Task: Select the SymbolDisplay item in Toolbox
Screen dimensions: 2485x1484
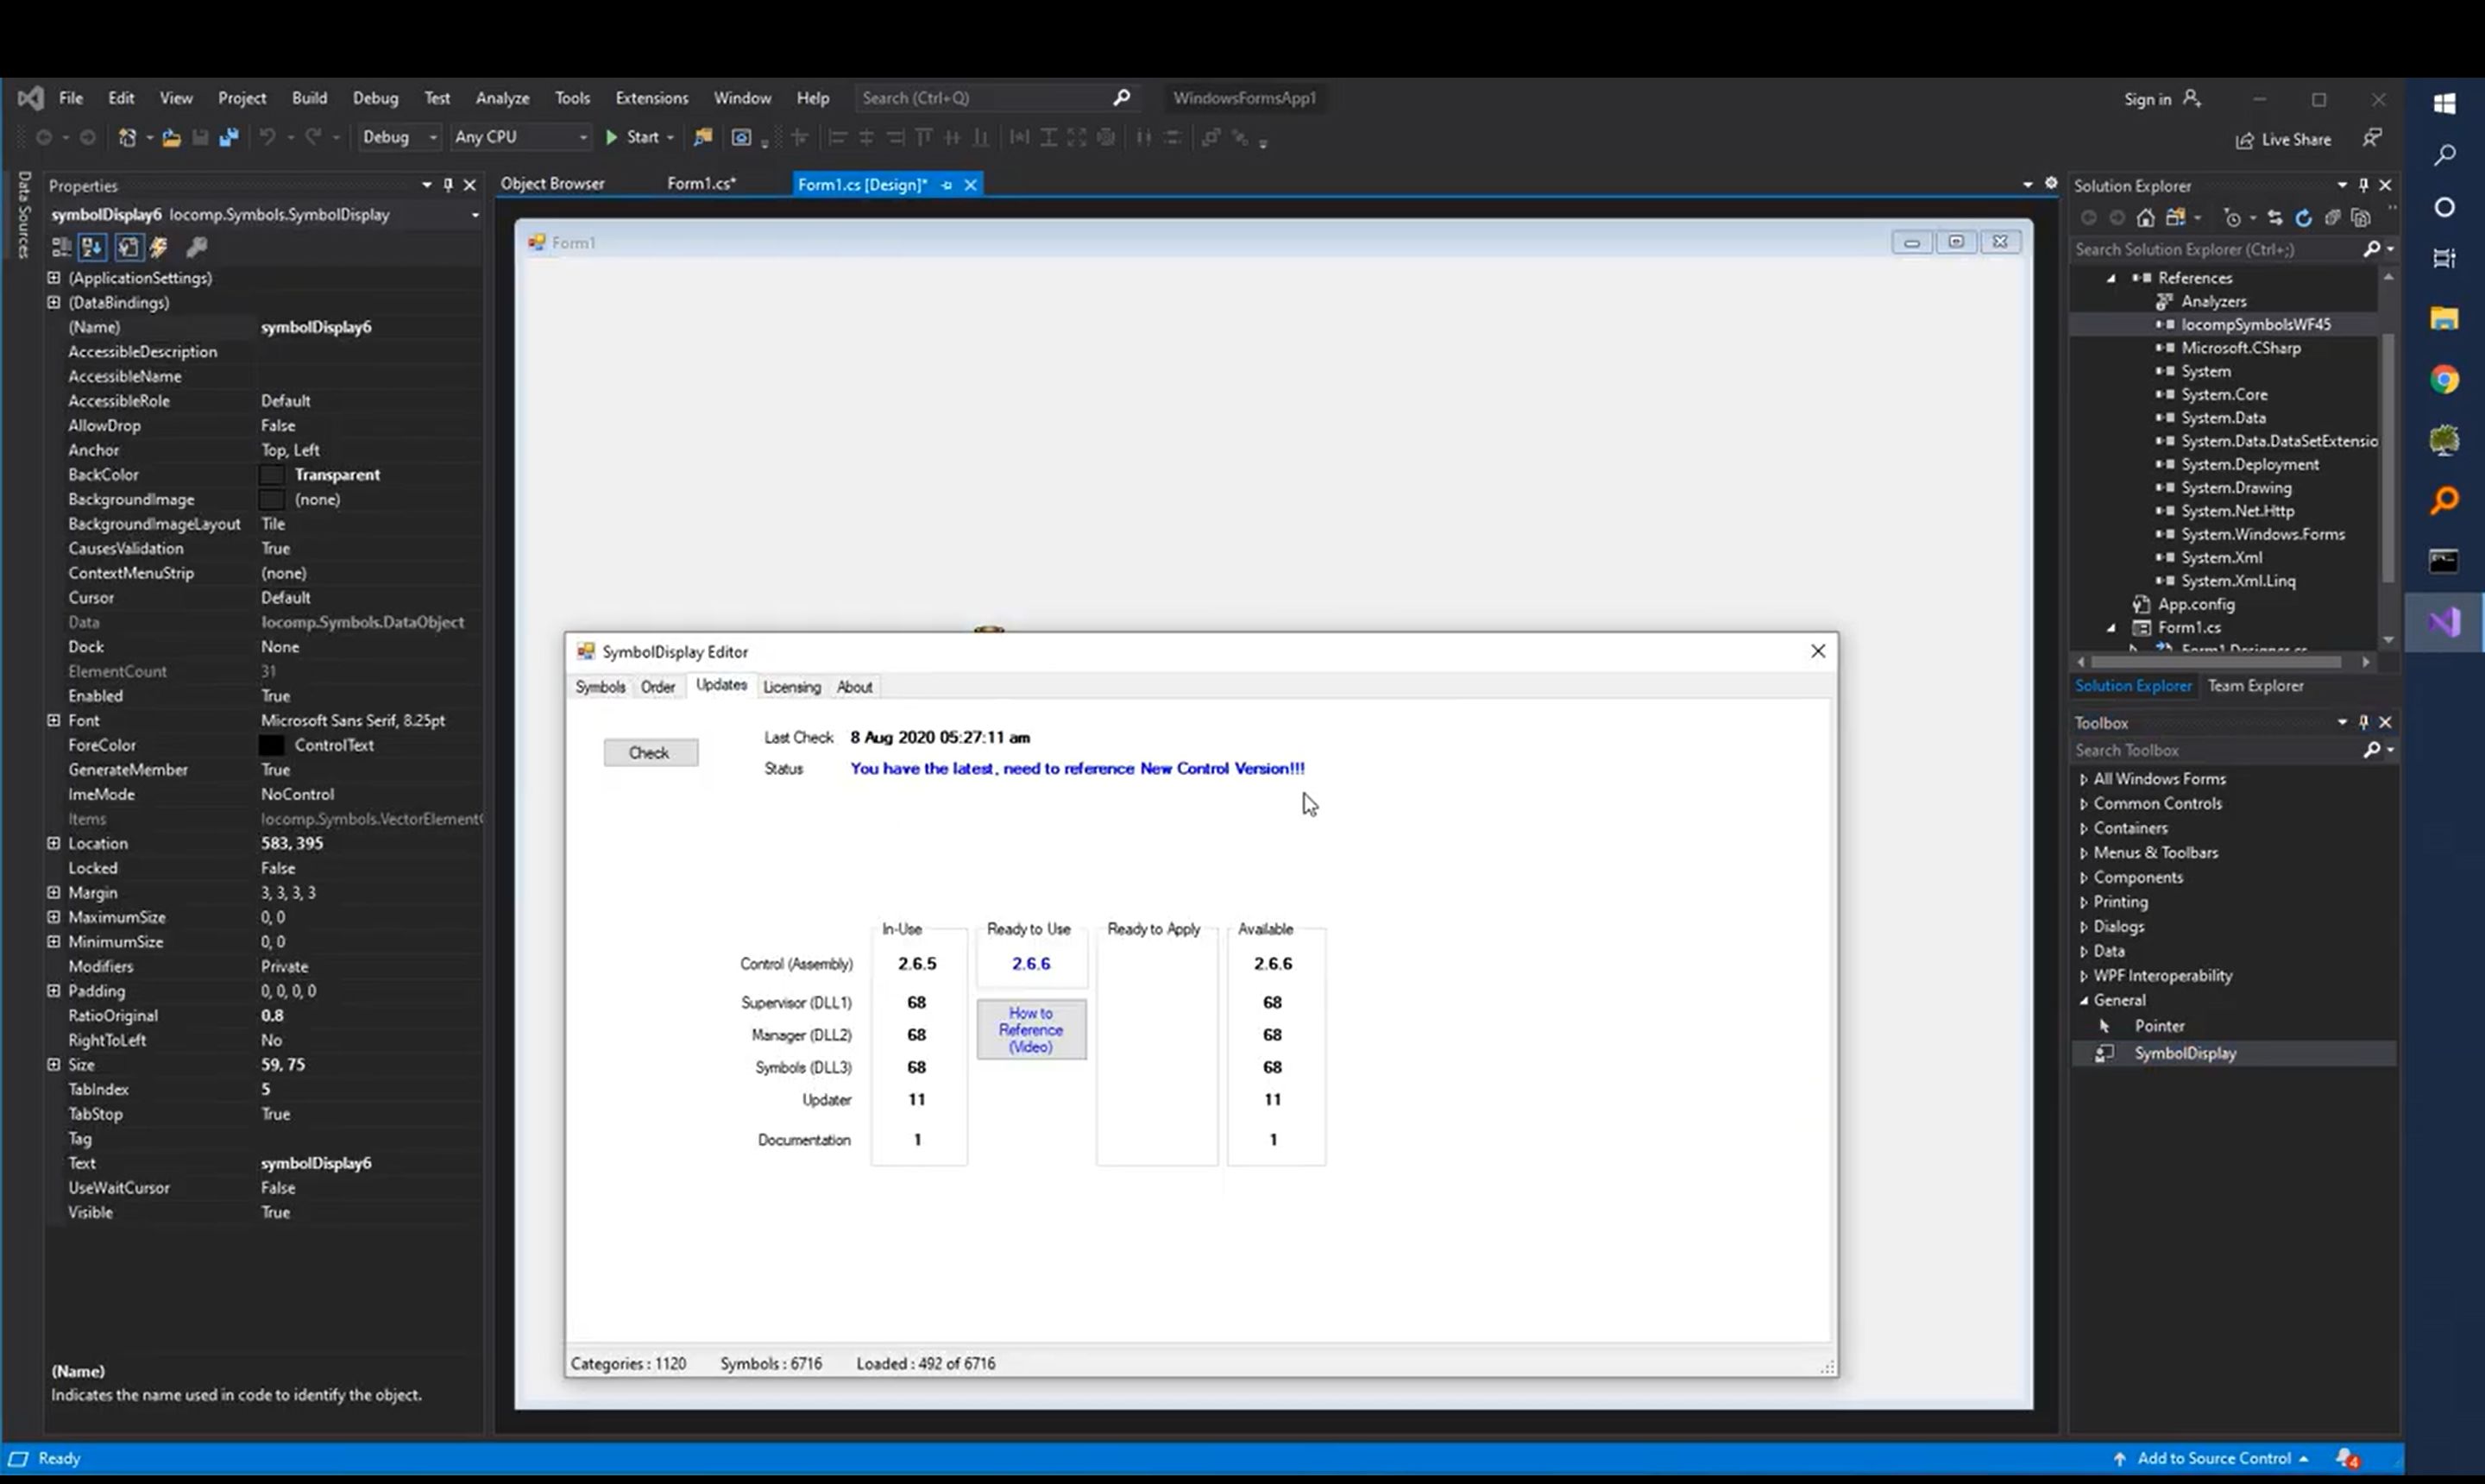Action: [x=2233, y=1054]
